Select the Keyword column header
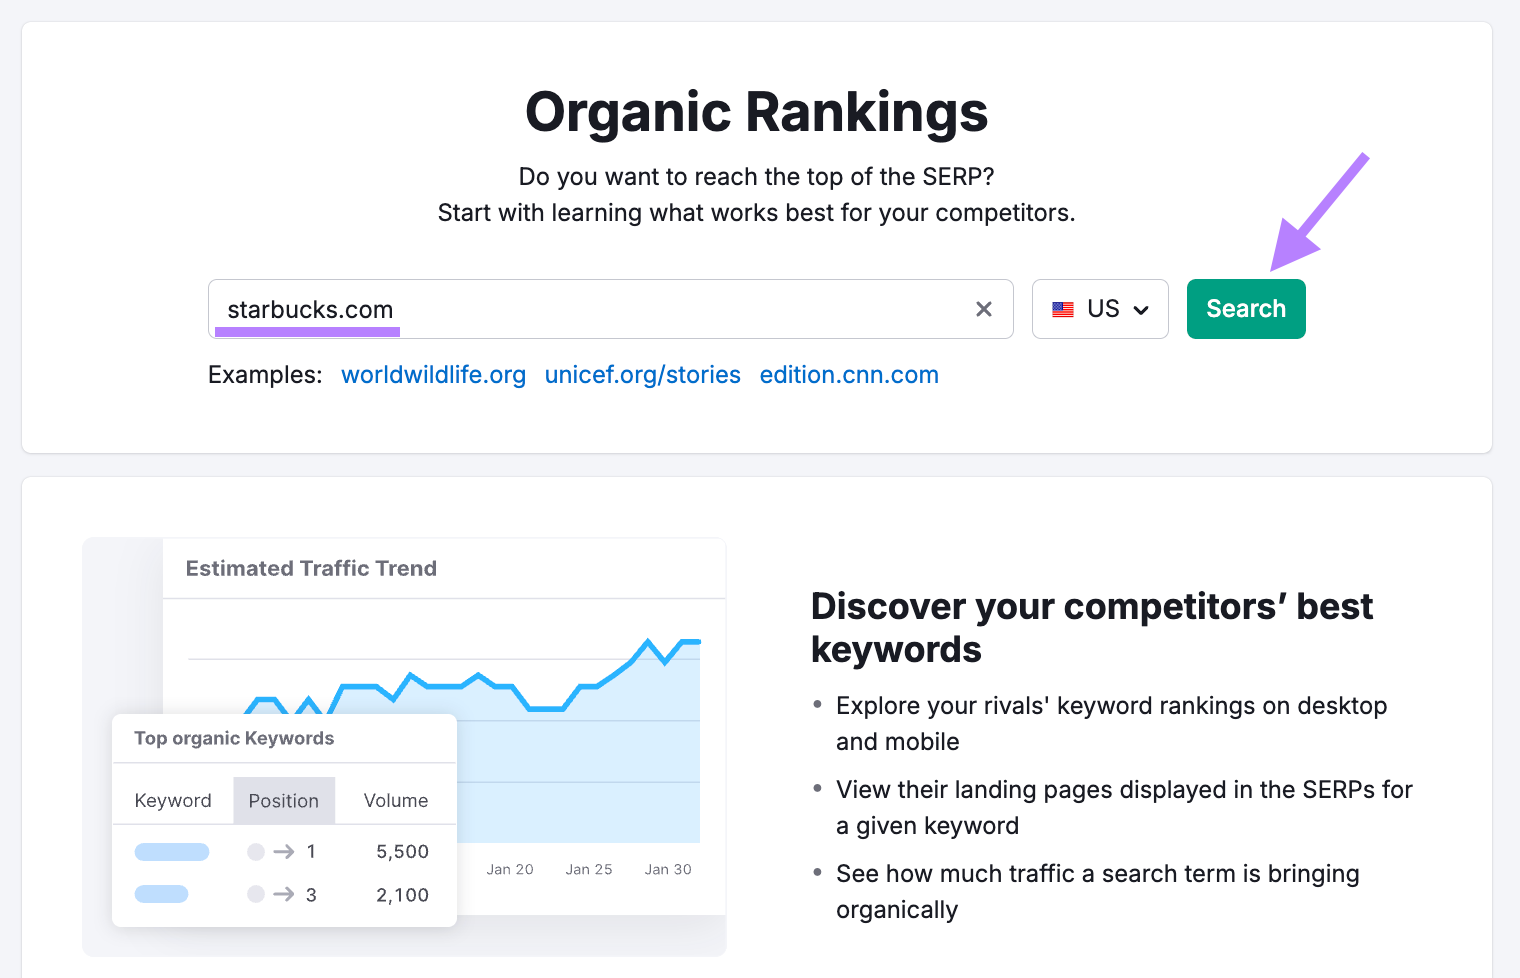 [173, 800]
